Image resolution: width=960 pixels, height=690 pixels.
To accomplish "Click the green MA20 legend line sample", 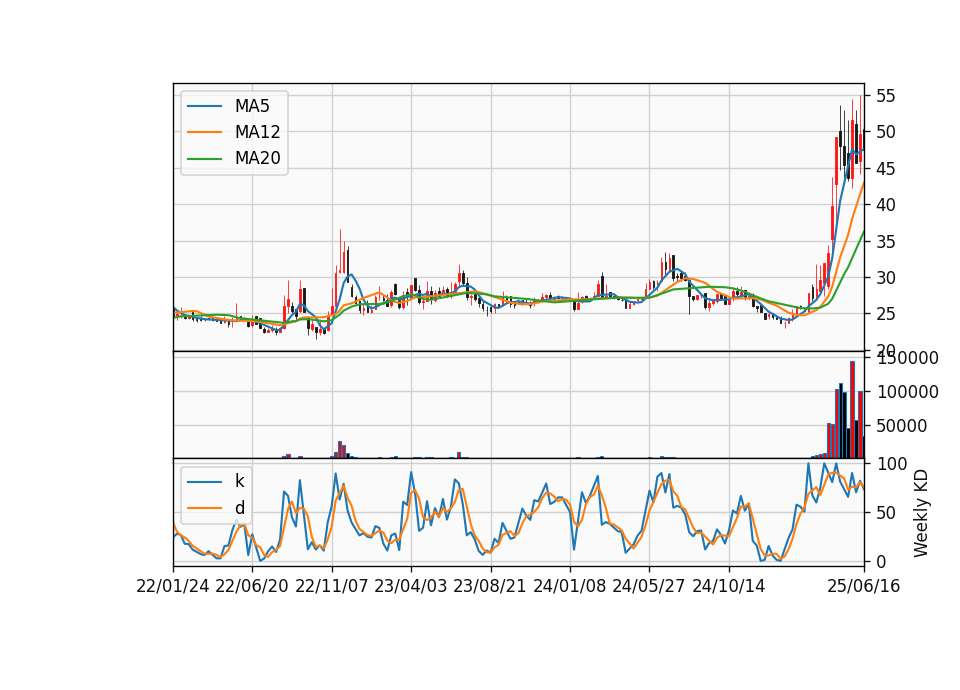I will click(x=204, y=158).
